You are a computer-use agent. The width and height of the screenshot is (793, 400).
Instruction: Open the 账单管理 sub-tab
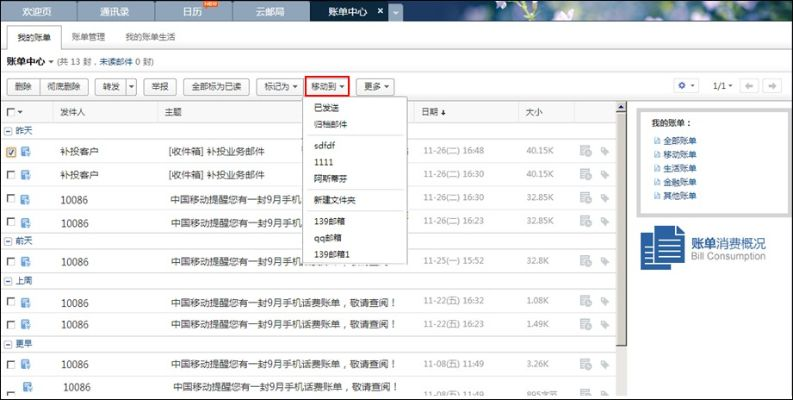pyautogui.click(x=88, y=36)
